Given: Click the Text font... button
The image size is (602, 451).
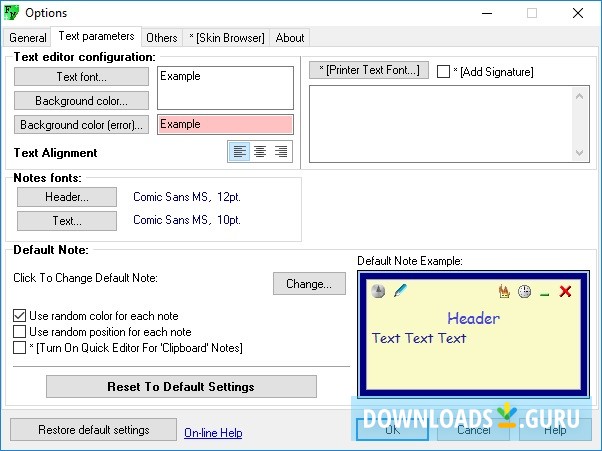Looking at the screenshot, I should point(81,77).
